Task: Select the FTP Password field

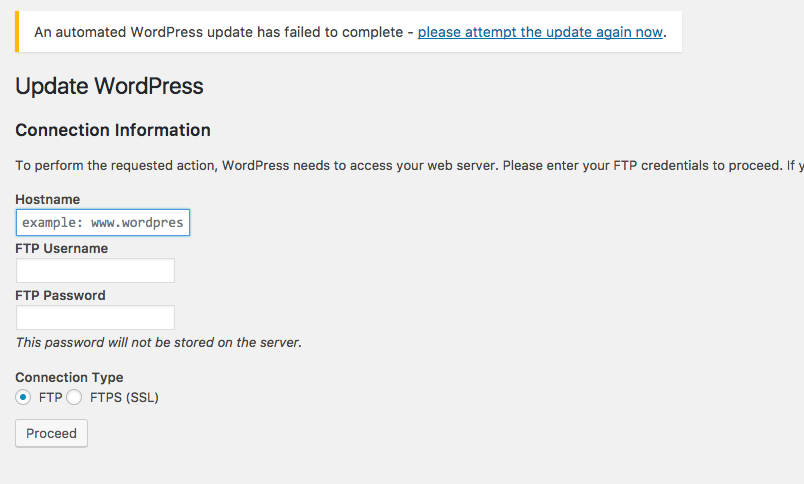Action: 95,318
